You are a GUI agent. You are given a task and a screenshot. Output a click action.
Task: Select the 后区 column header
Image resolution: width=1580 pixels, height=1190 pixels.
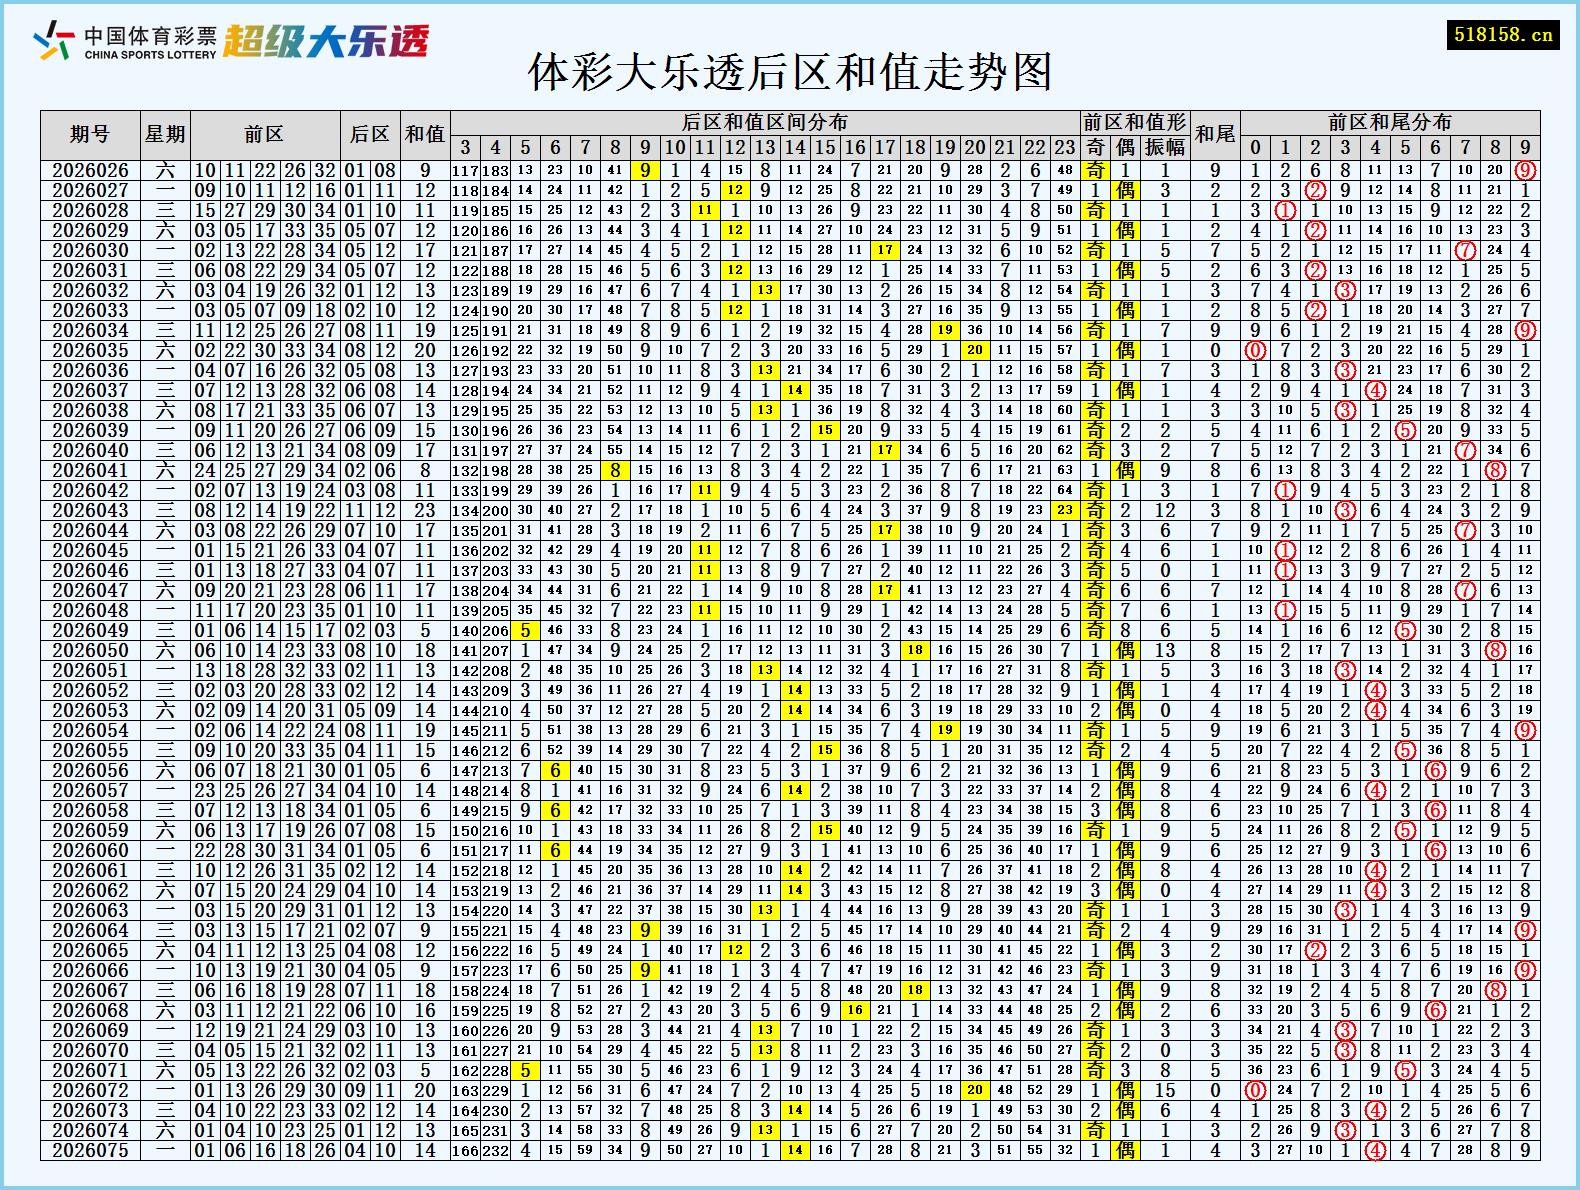click(370, 134)
